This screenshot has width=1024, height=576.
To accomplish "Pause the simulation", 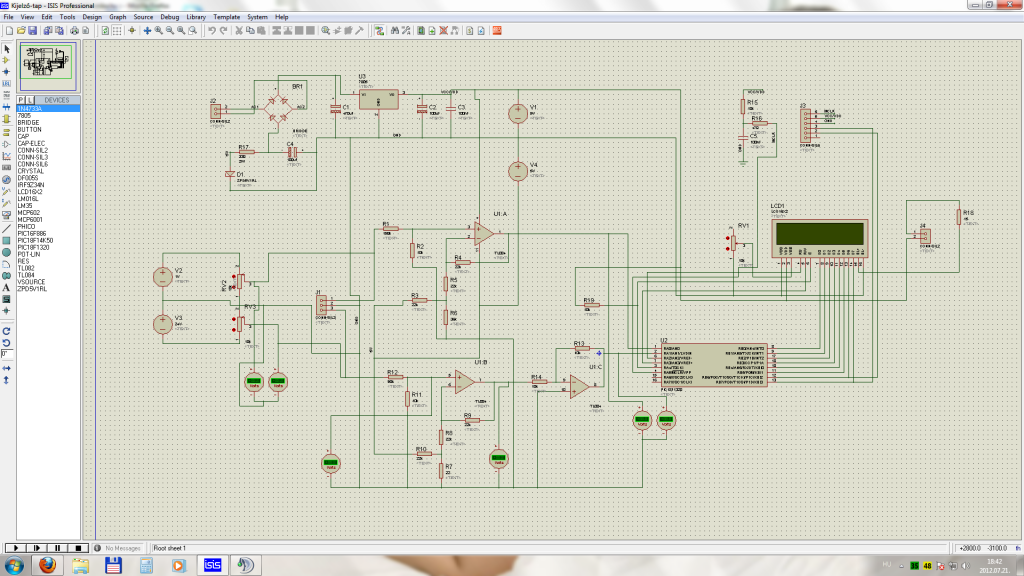I will coord(57,548).
